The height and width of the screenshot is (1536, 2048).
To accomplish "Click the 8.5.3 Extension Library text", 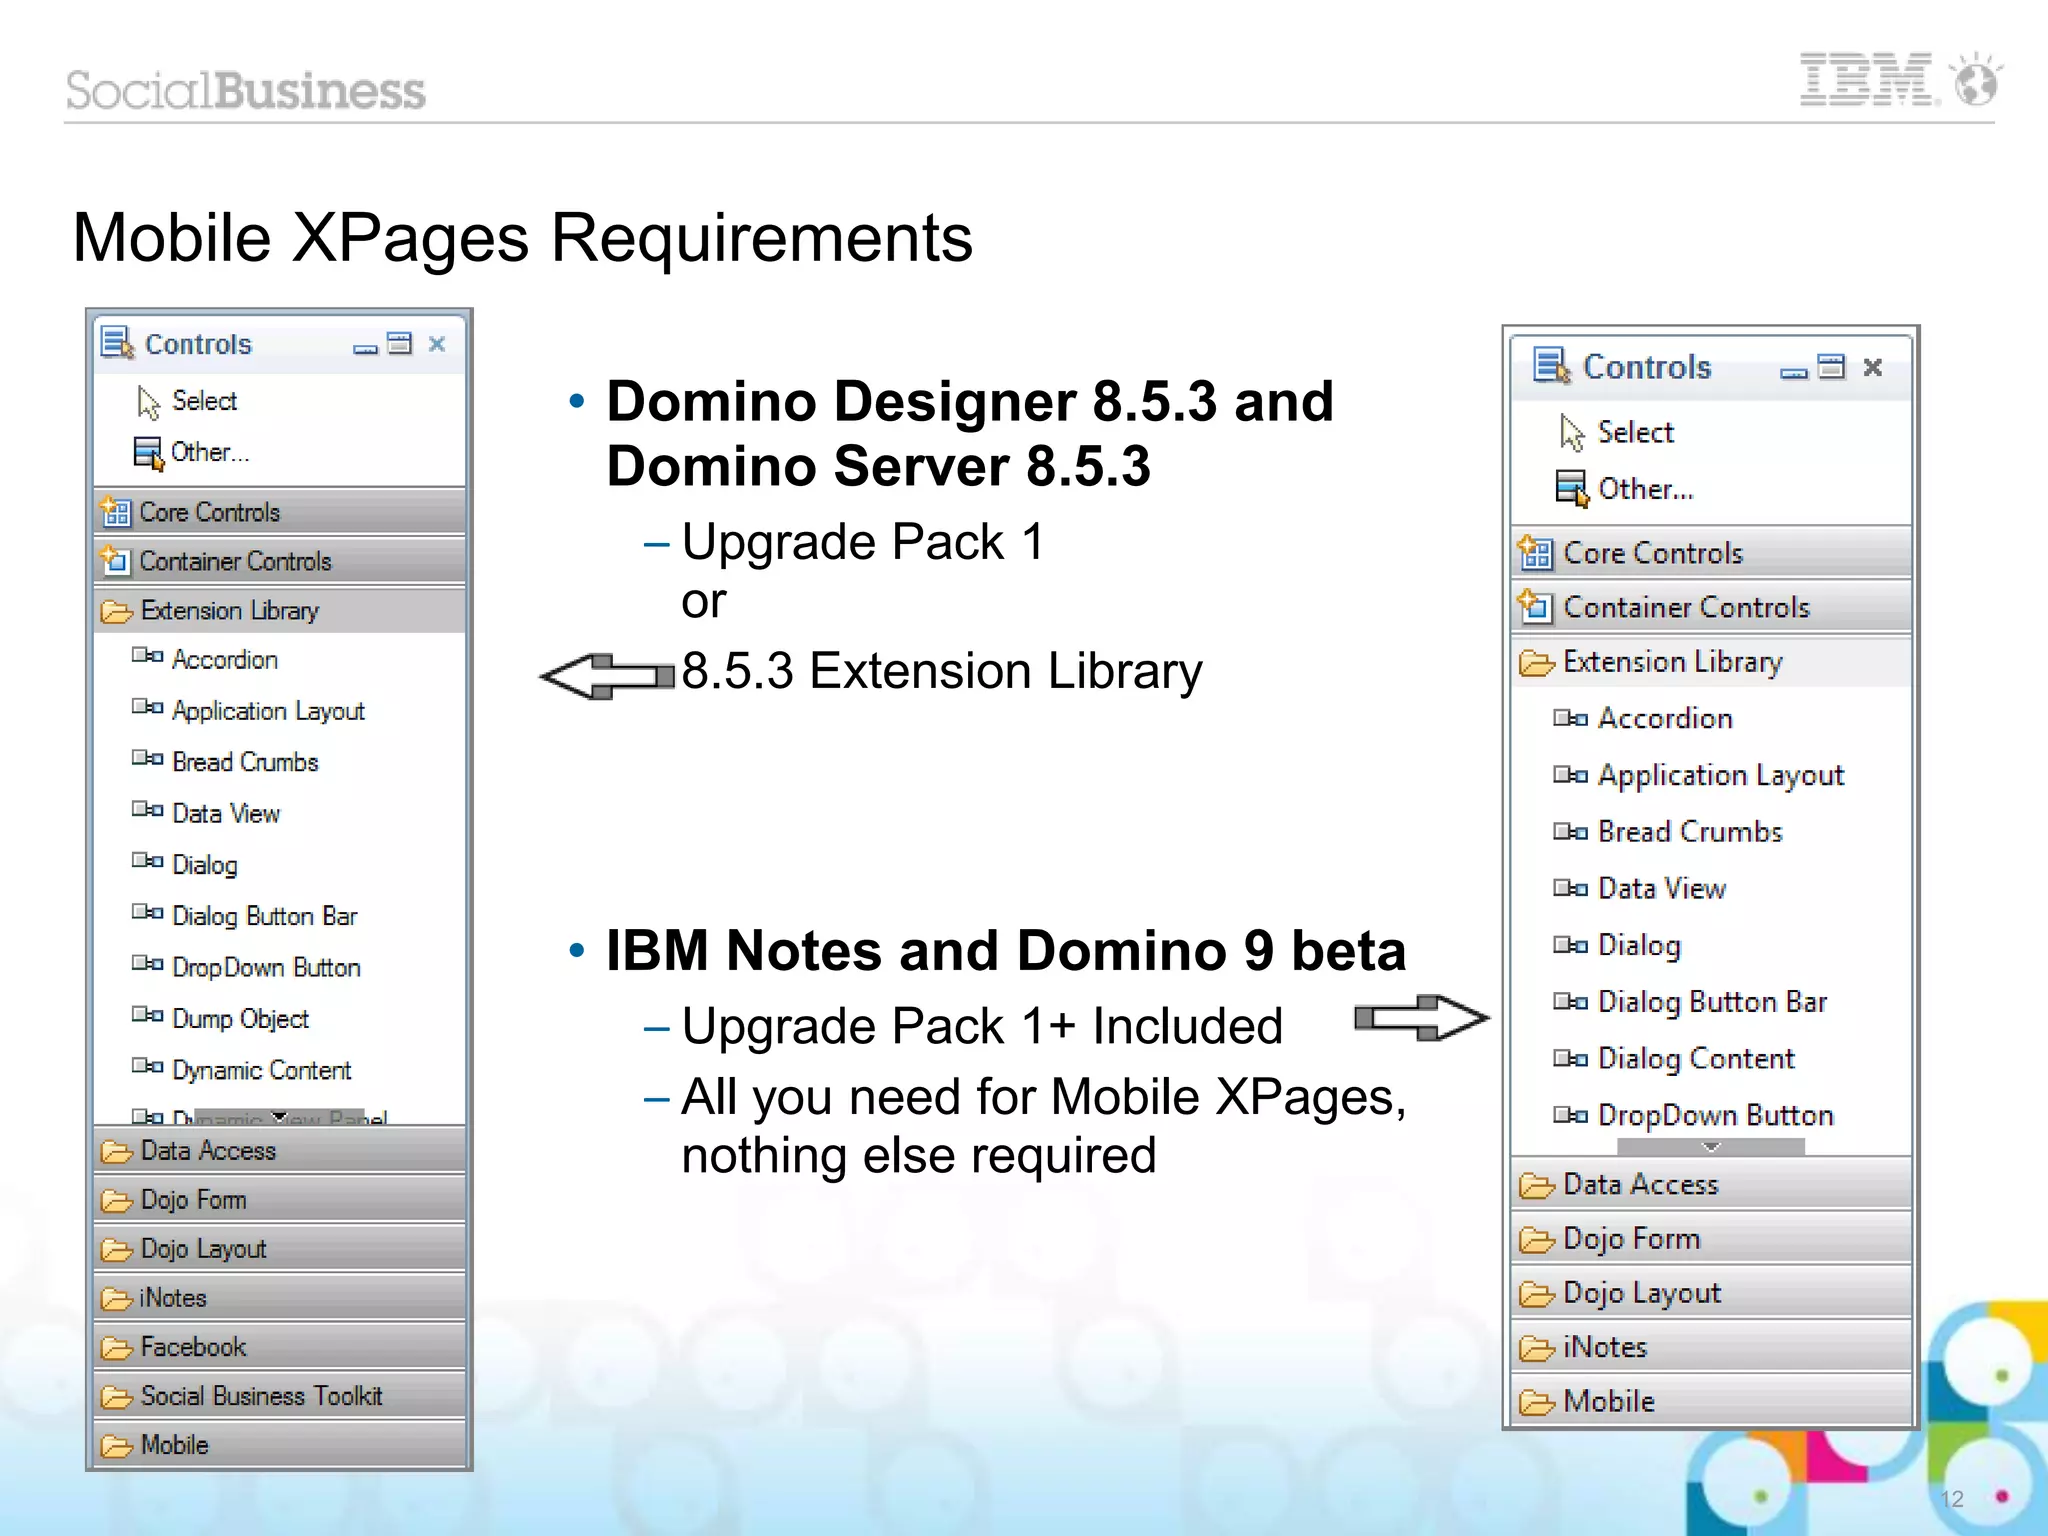I will tap(941, 671).
